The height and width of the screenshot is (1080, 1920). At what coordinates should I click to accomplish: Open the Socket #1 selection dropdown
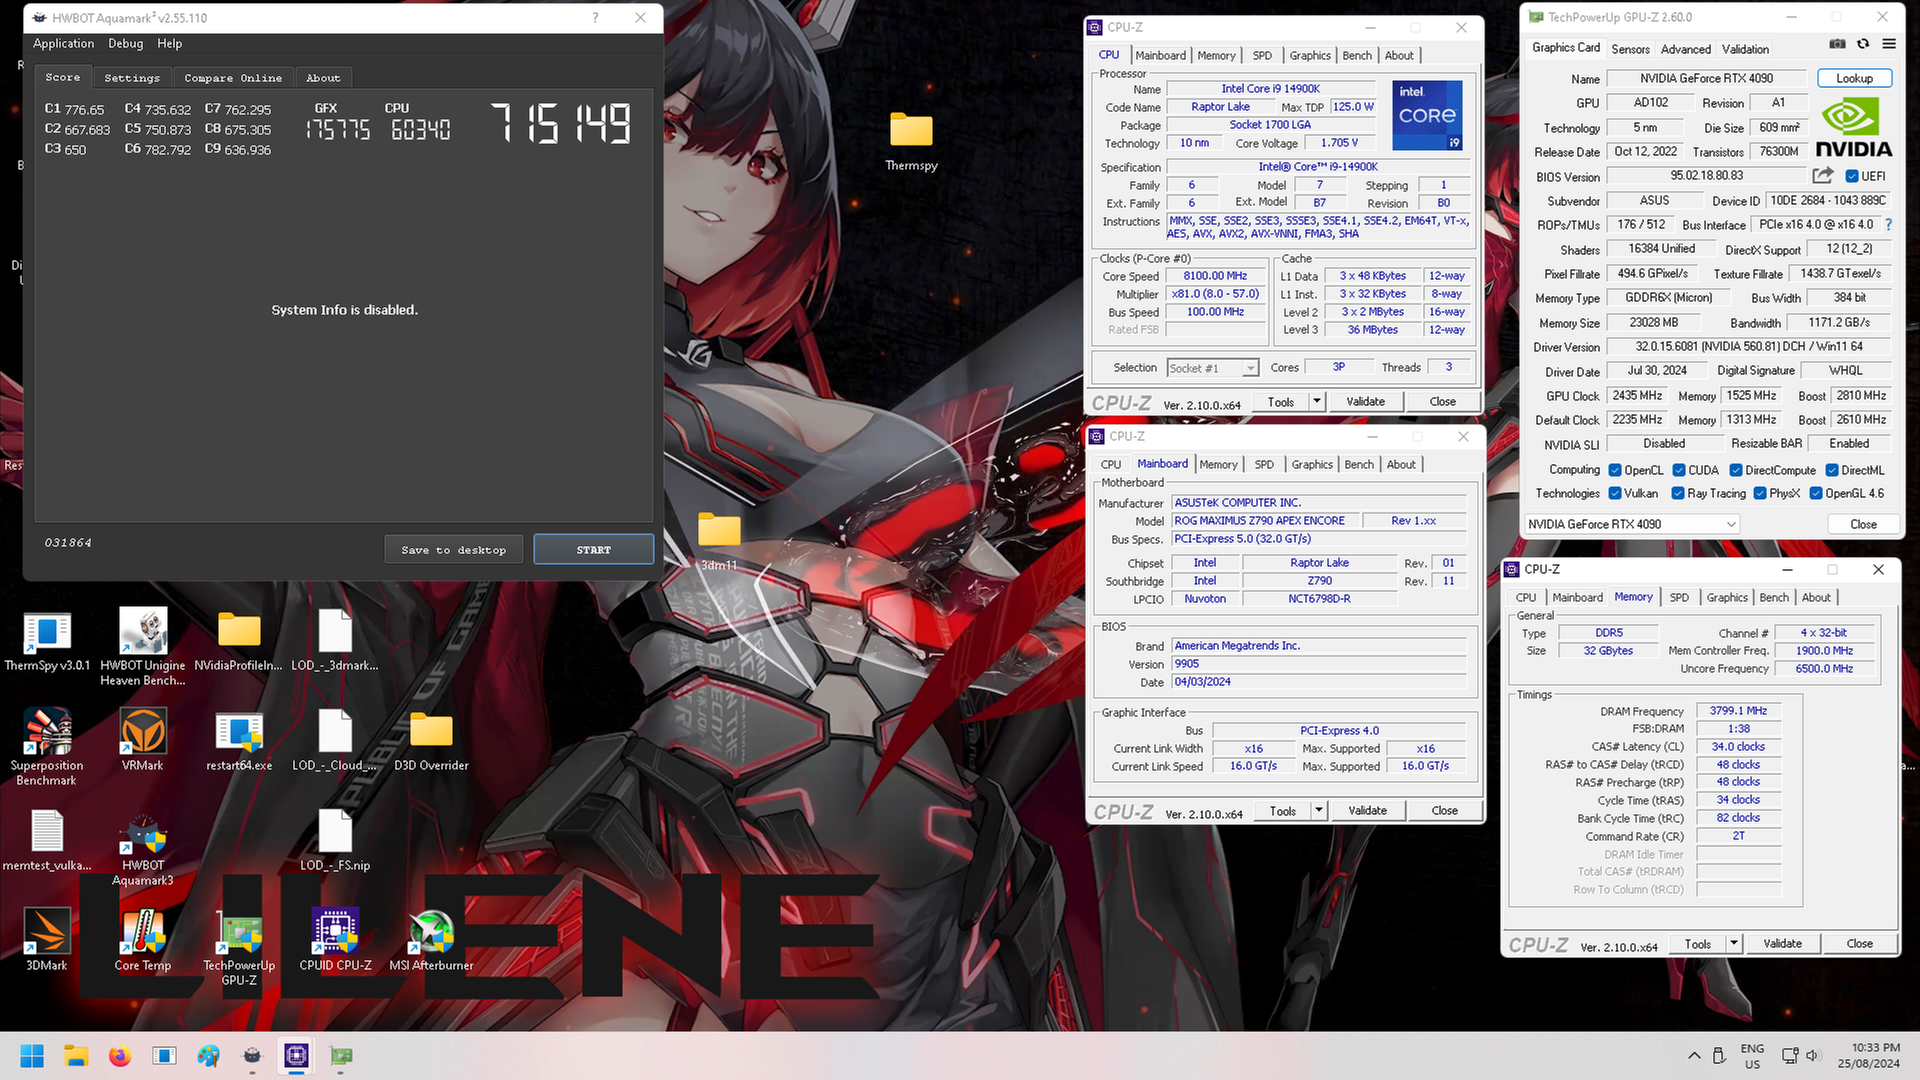(x=1213, y=368)
